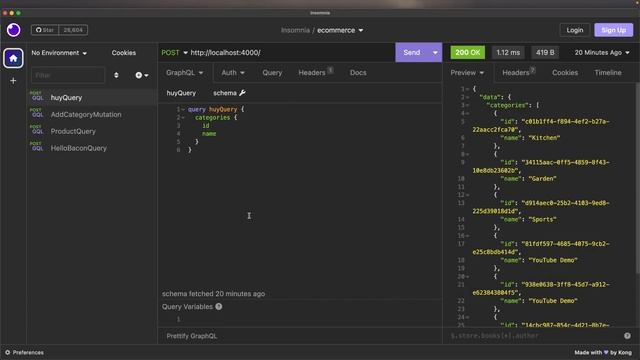Viewport: 640px width, 360px height.
Task: Switch to the response Headers tab
Action: [x=518, y=73]
